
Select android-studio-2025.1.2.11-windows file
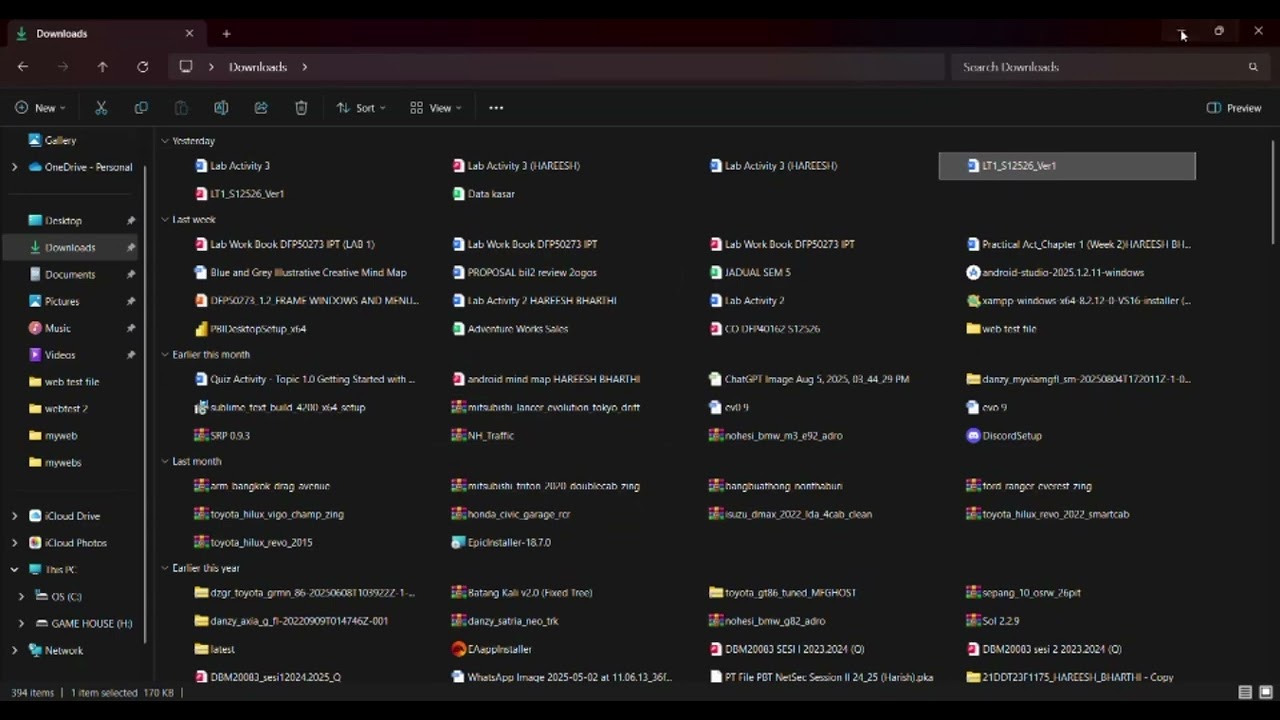click(x=1055, y=272)
